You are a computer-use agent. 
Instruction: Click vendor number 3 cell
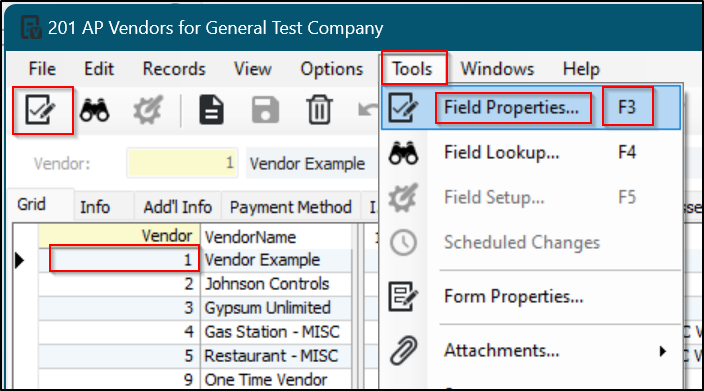[119, 308]
